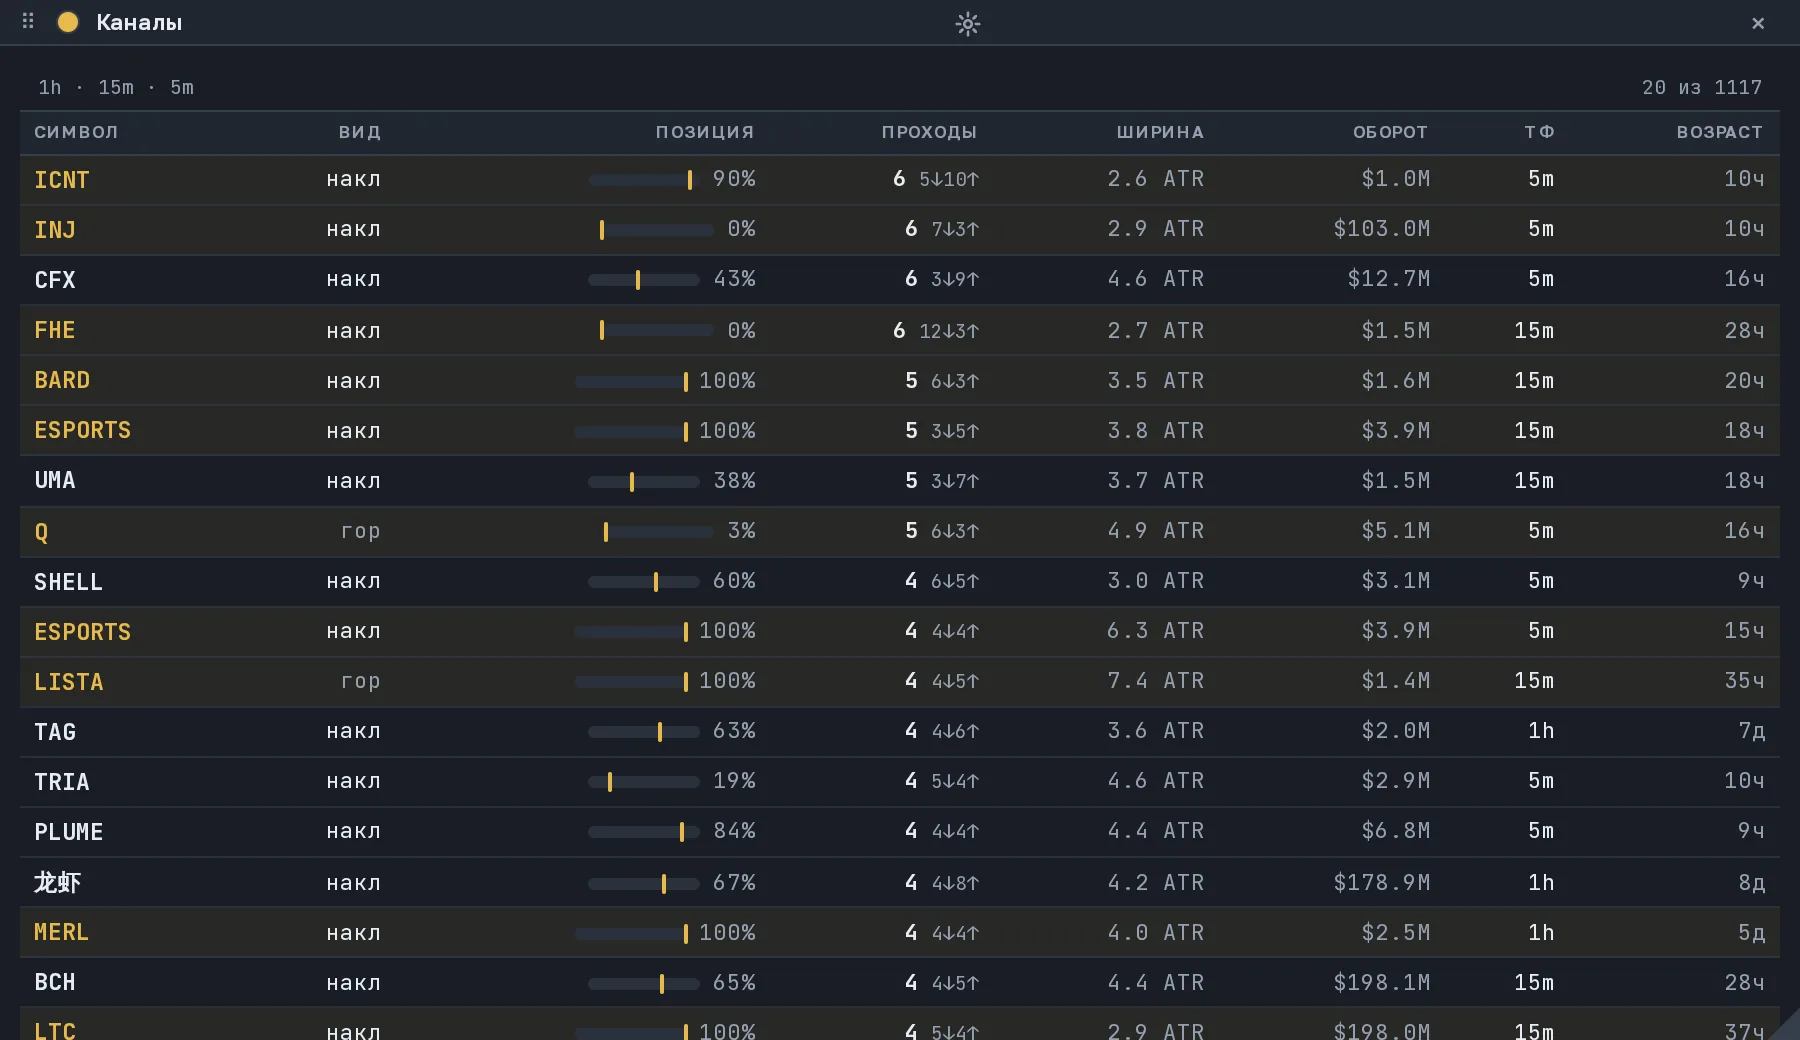Screen dimensions: 1800x1040
Task: Select the LISTA symbol
Action: [x=69, y=682]
